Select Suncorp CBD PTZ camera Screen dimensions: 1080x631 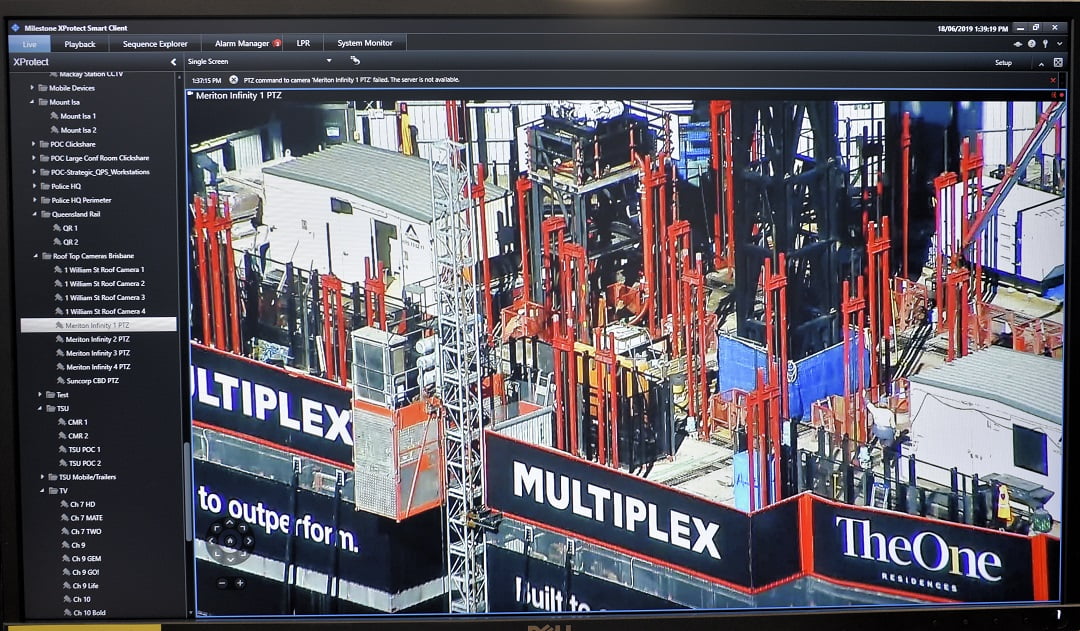pos(92,381)
